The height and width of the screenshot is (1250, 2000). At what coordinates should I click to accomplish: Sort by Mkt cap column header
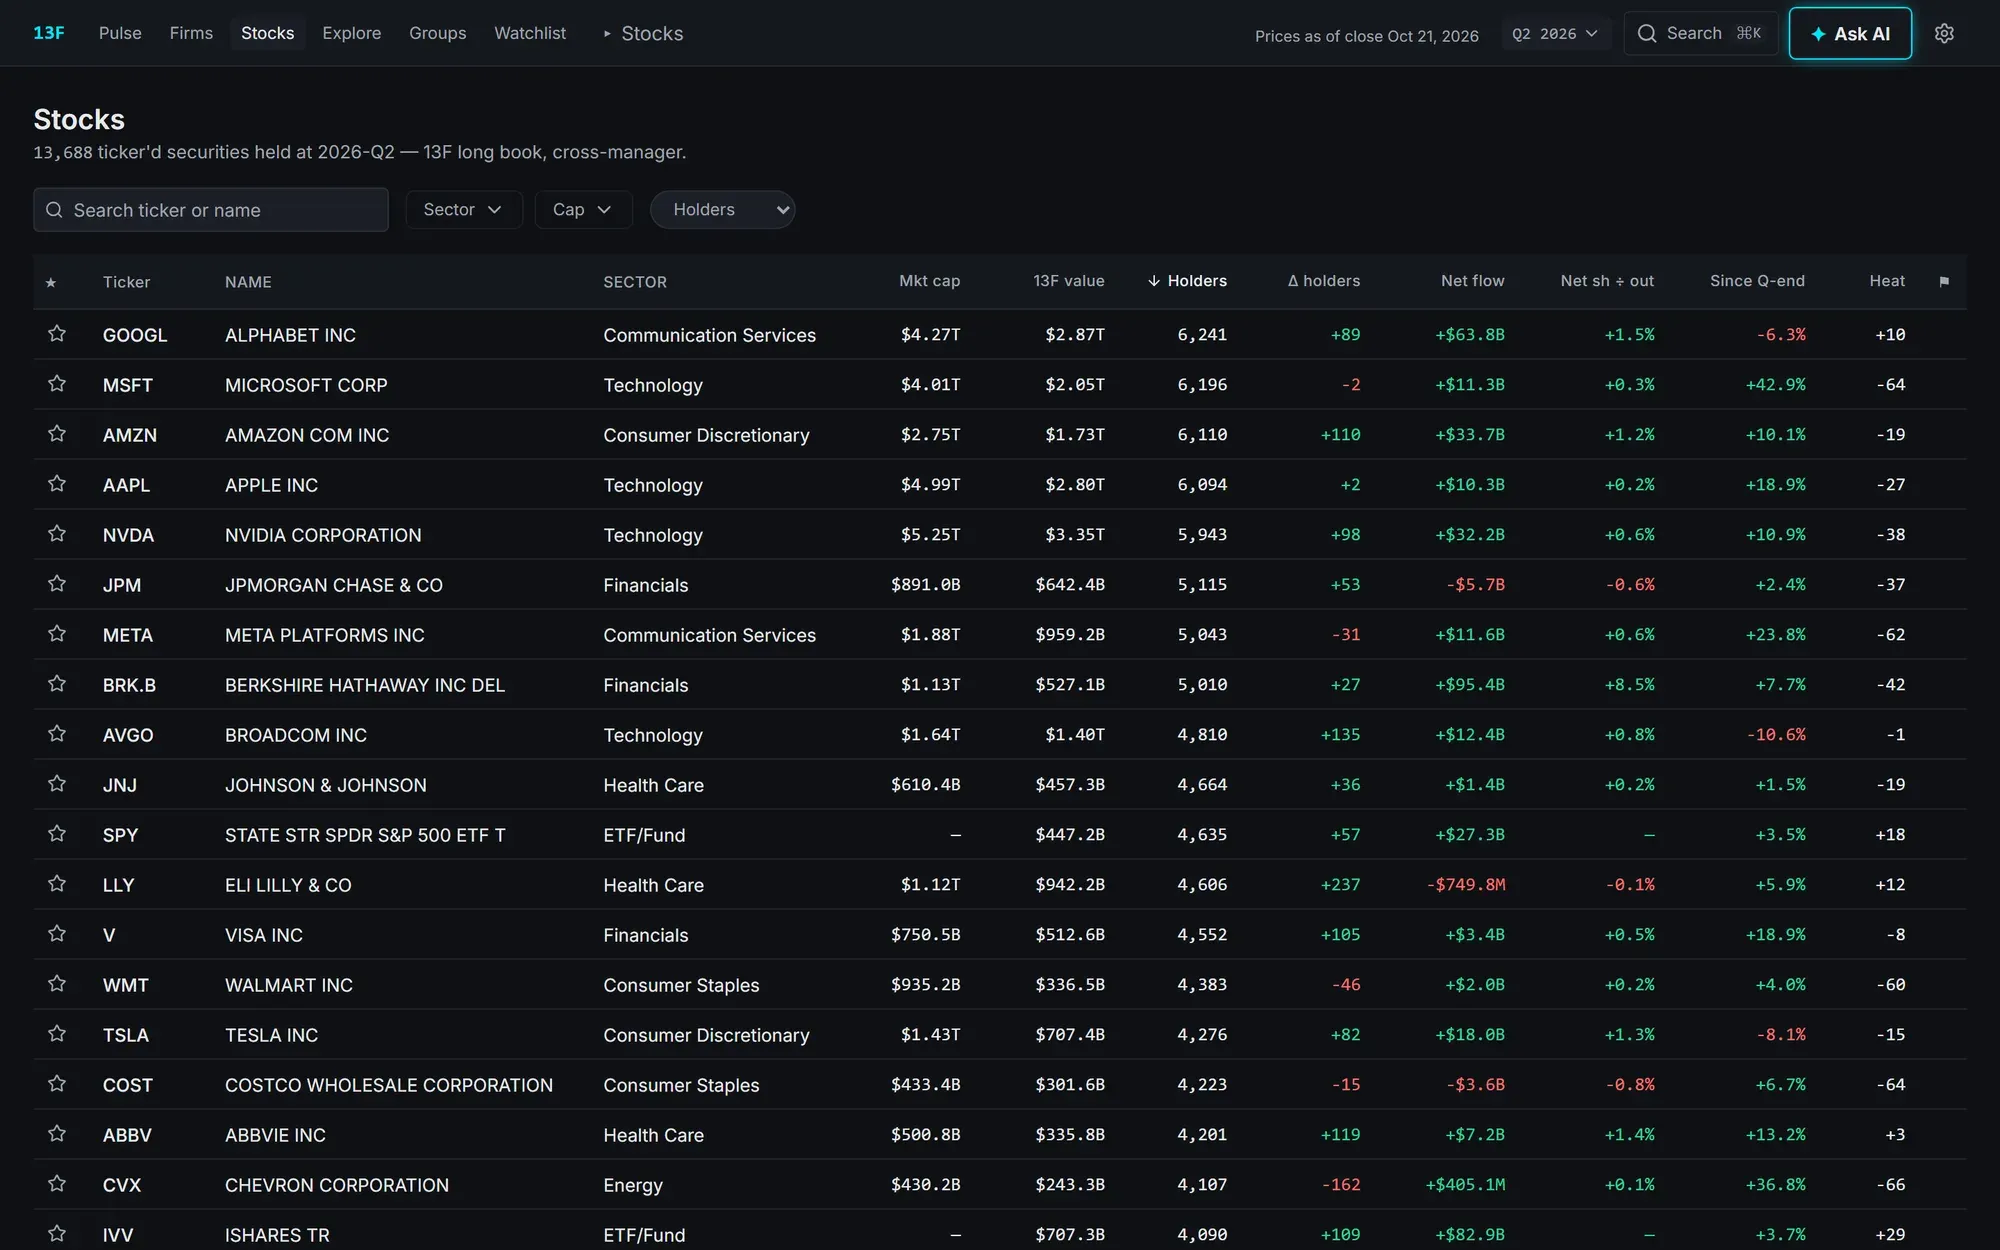click(x=929, y=281)
